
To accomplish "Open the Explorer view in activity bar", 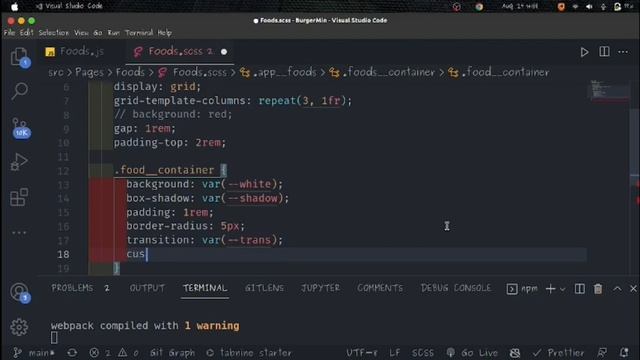I will coord(19,57).
